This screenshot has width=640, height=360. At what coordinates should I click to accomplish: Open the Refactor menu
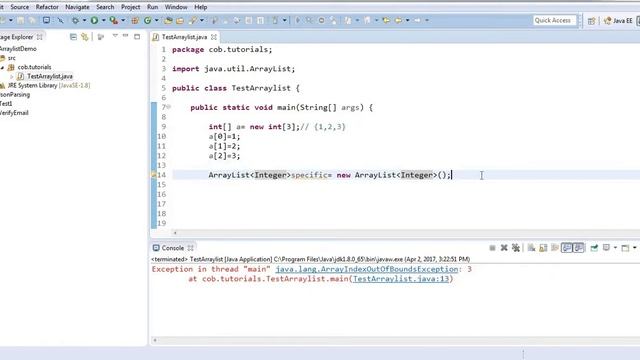pos(47,7)
